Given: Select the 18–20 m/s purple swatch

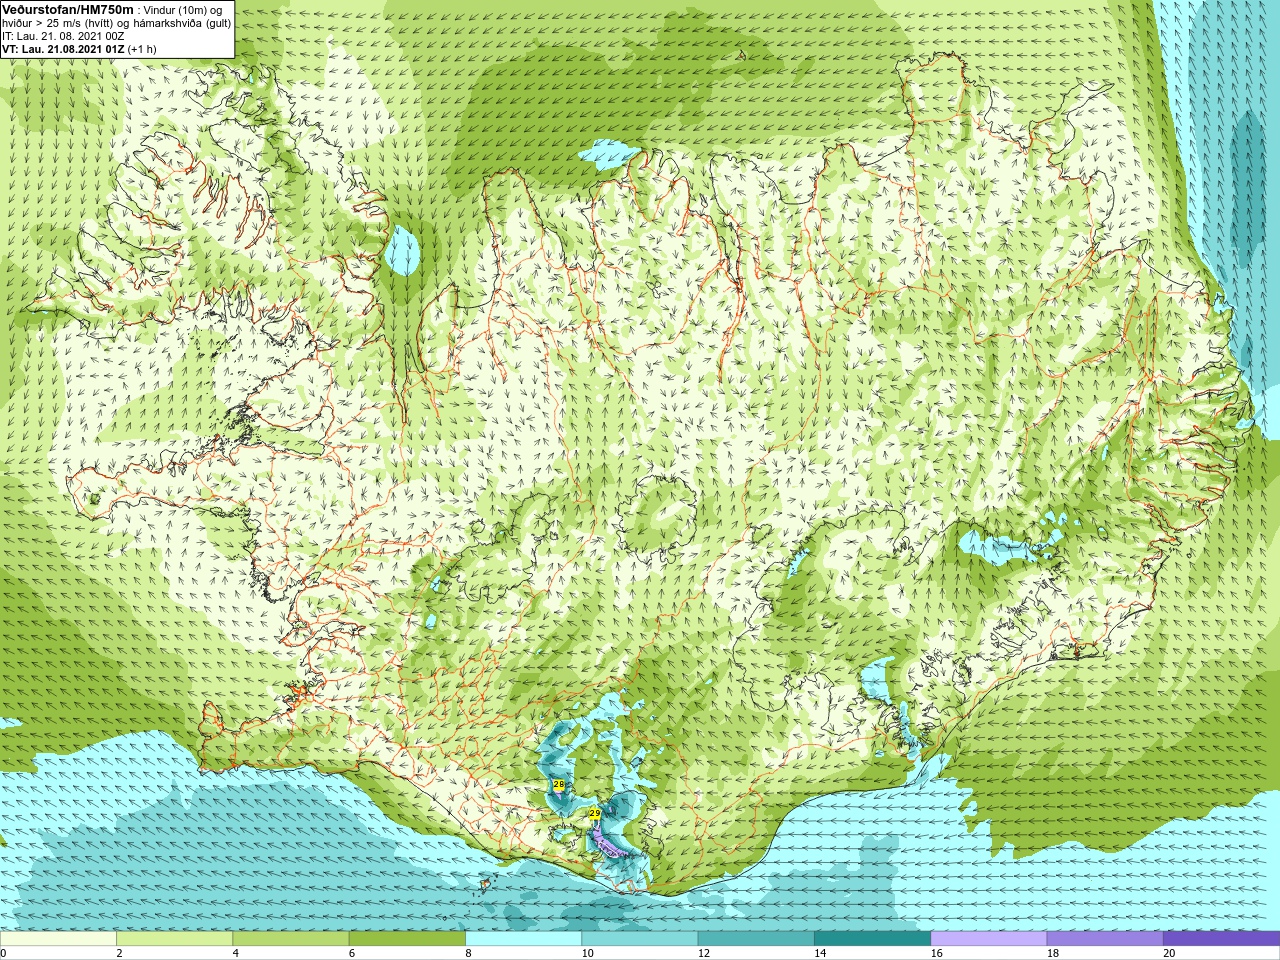Looking at the screenshot, I should click(x=1105, y=939).
